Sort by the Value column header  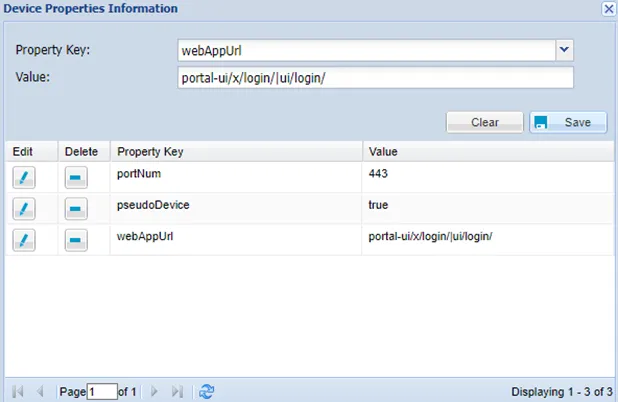click(x=488, y=152)
